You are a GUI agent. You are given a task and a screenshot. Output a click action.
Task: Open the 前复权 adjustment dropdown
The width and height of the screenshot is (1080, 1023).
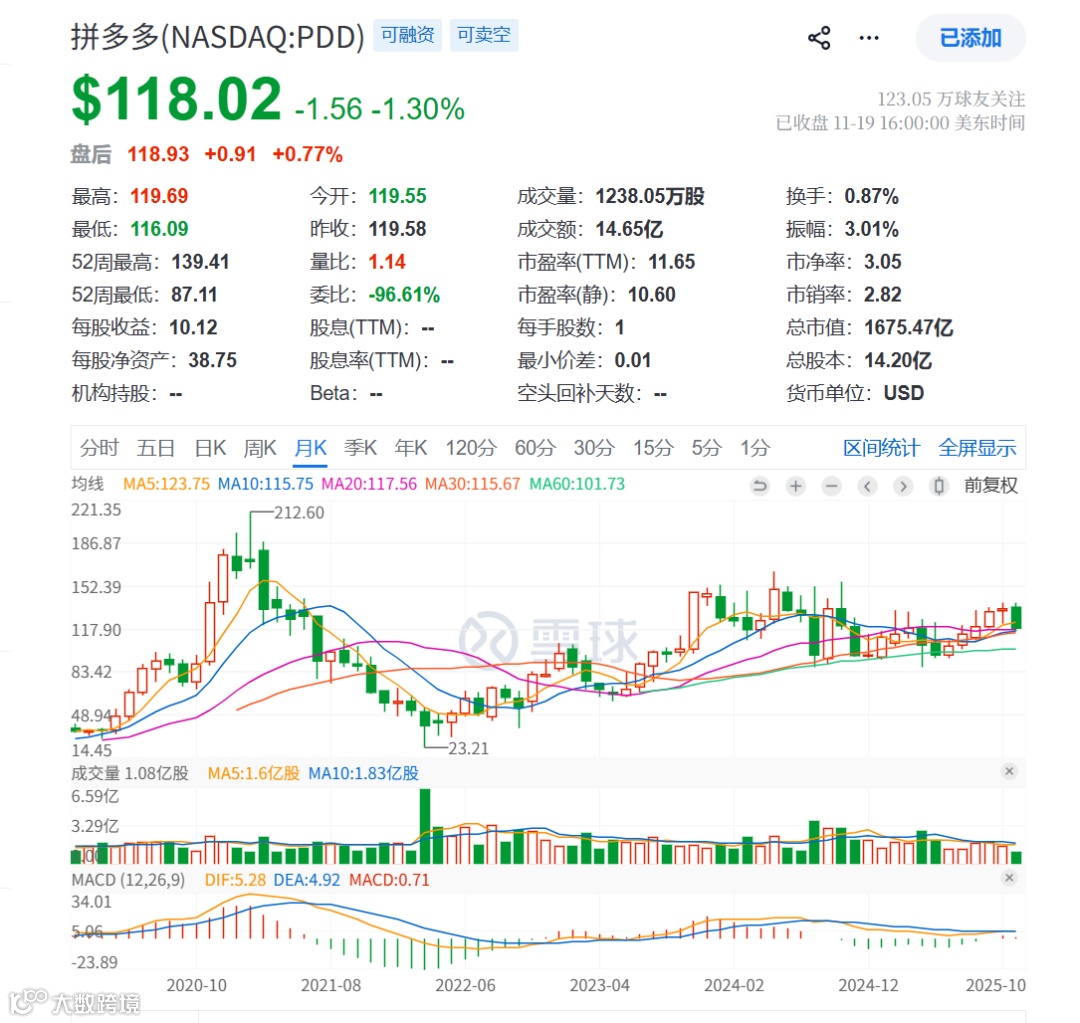(x=990, y=486)
